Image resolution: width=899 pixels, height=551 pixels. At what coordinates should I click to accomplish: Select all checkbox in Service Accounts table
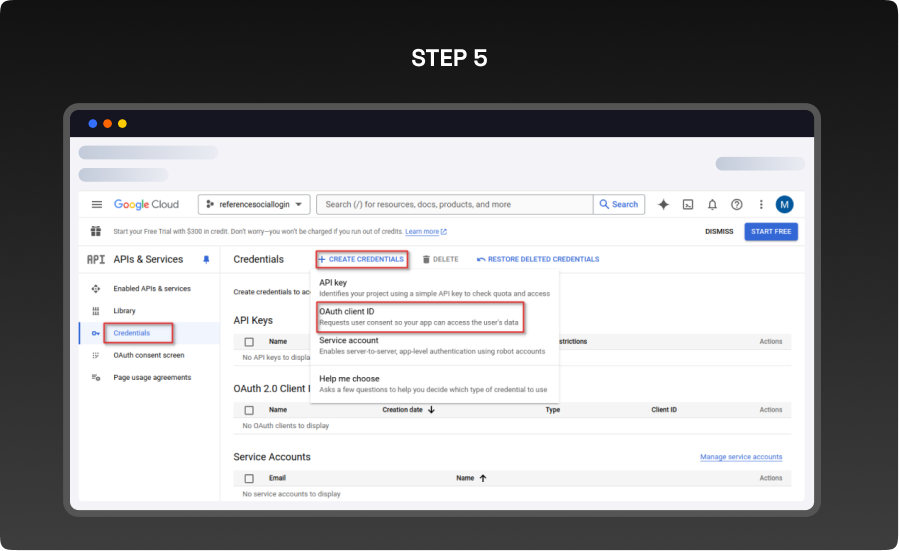click(x=249, y=478)
